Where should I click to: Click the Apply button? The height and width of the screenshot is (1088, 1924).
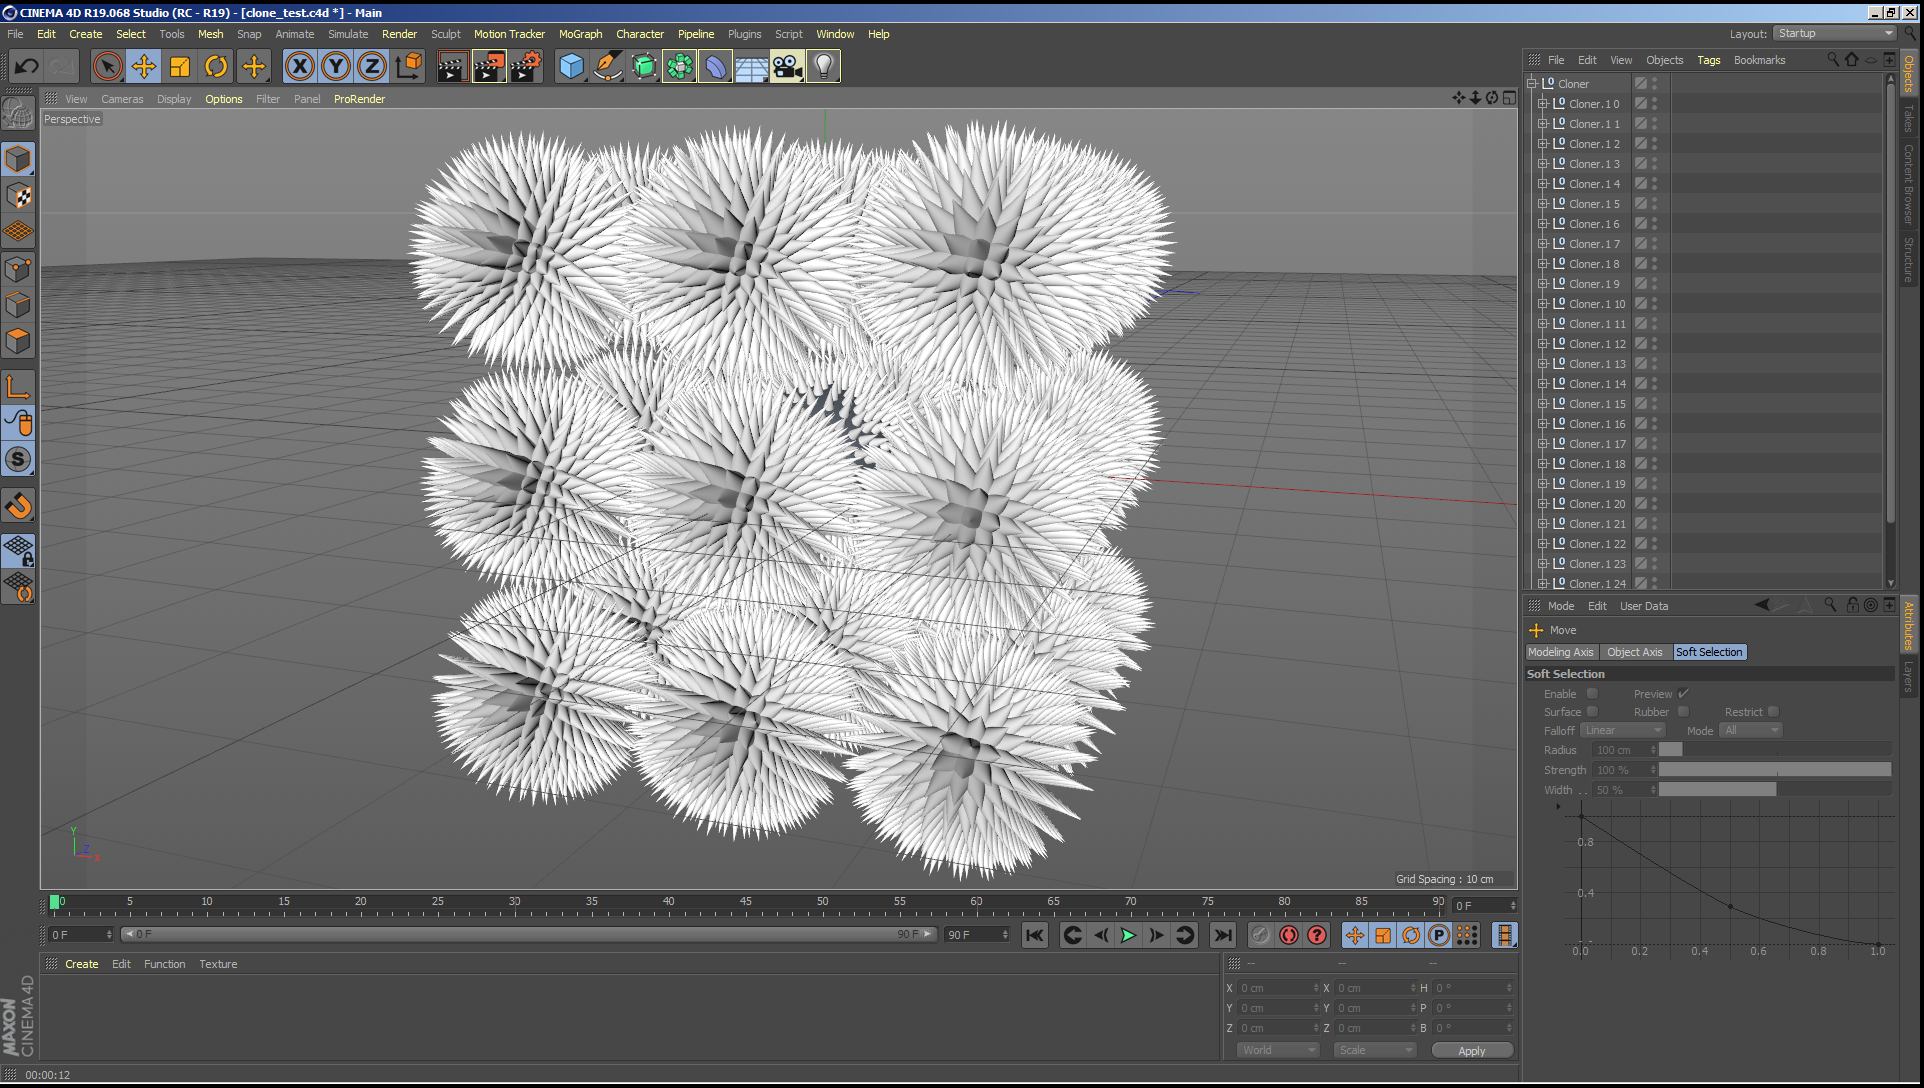click(x=1471, y=1050)
